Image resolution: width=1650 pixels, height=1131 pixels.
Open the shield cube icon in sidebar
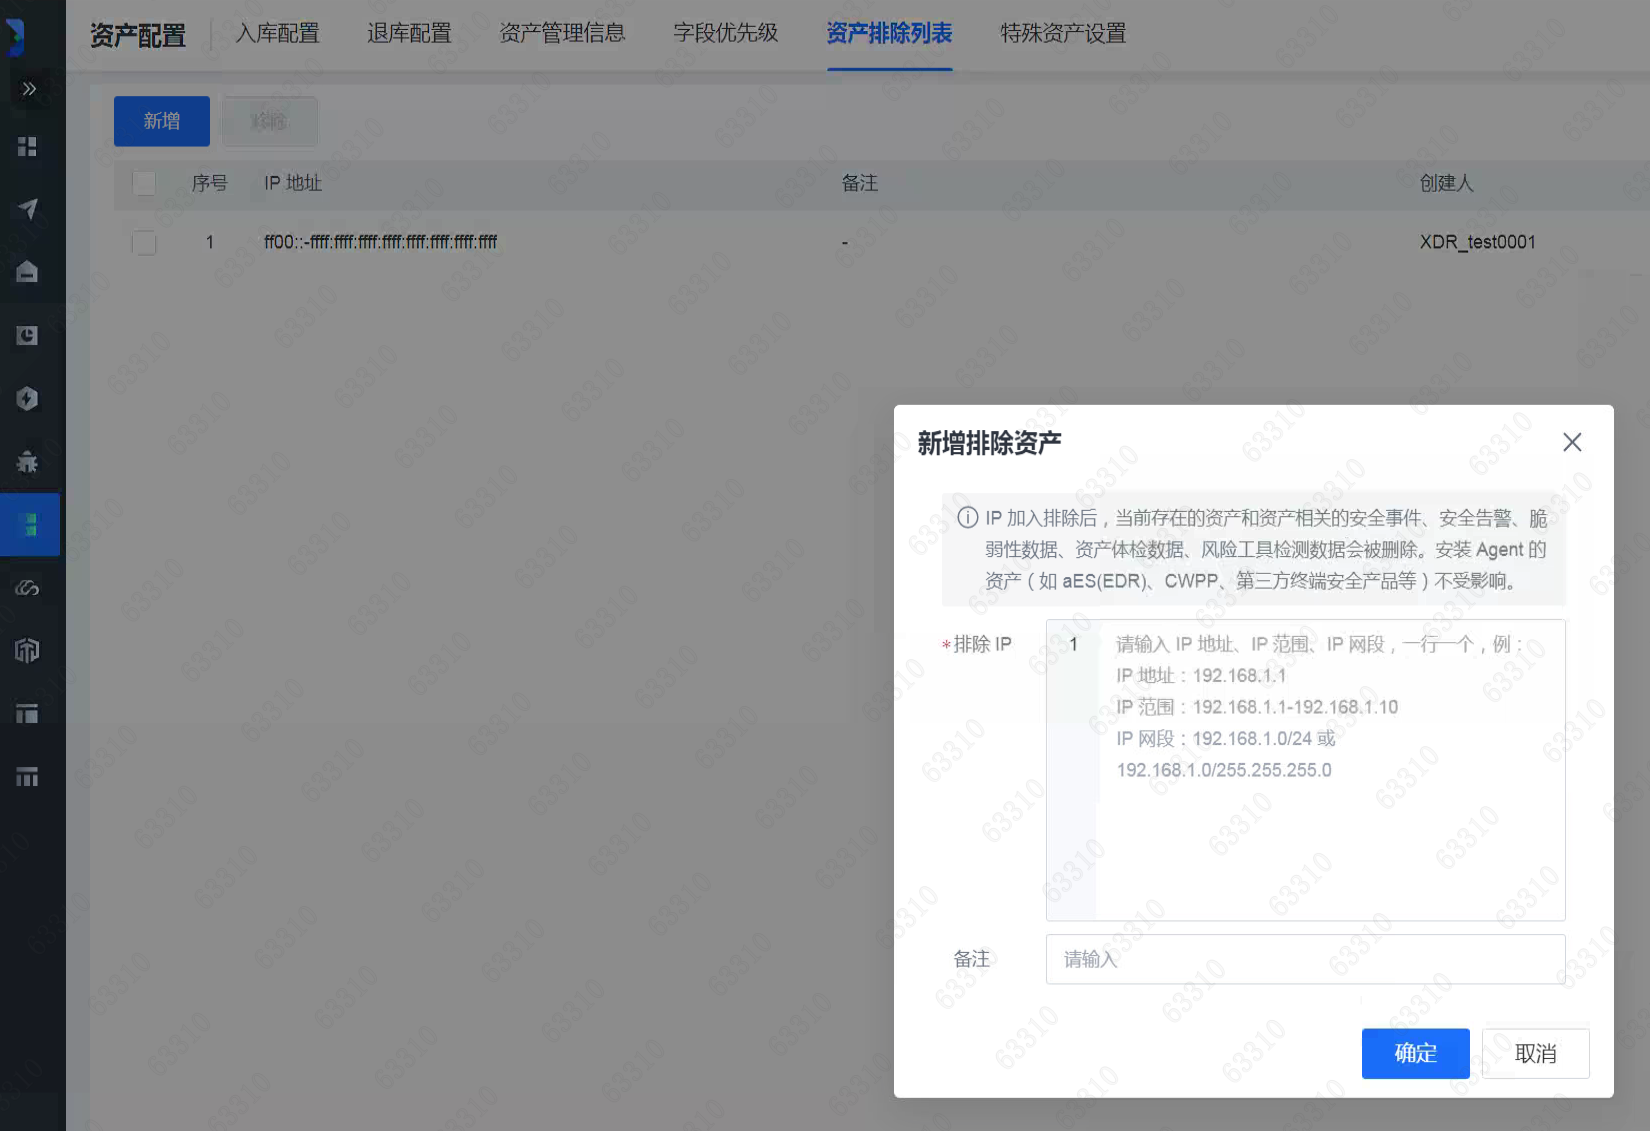click(x=28, y=650)
